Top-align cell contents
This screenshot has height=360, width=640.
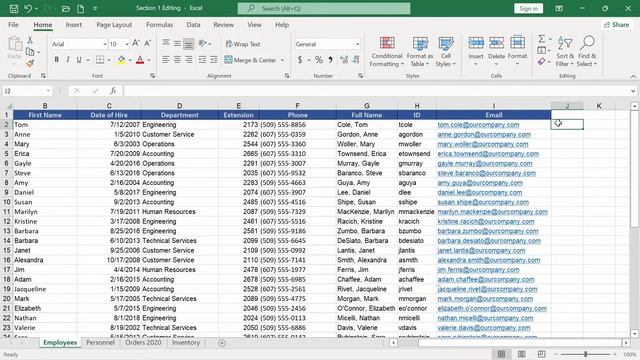pyautogui.click(x=165, y=43)
